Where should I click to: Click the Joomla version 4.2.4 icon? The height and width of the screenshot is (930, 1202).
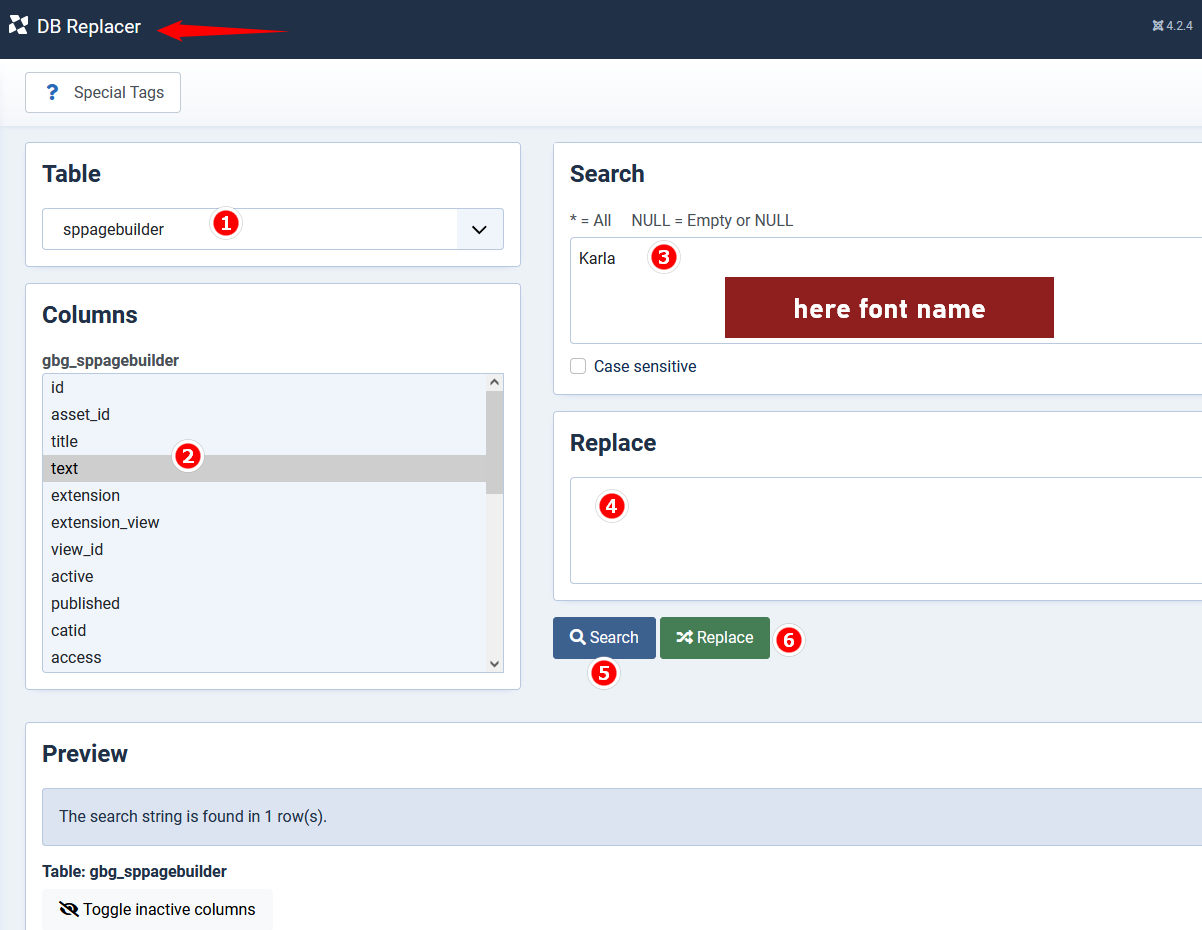click(x=1158, y=26)
